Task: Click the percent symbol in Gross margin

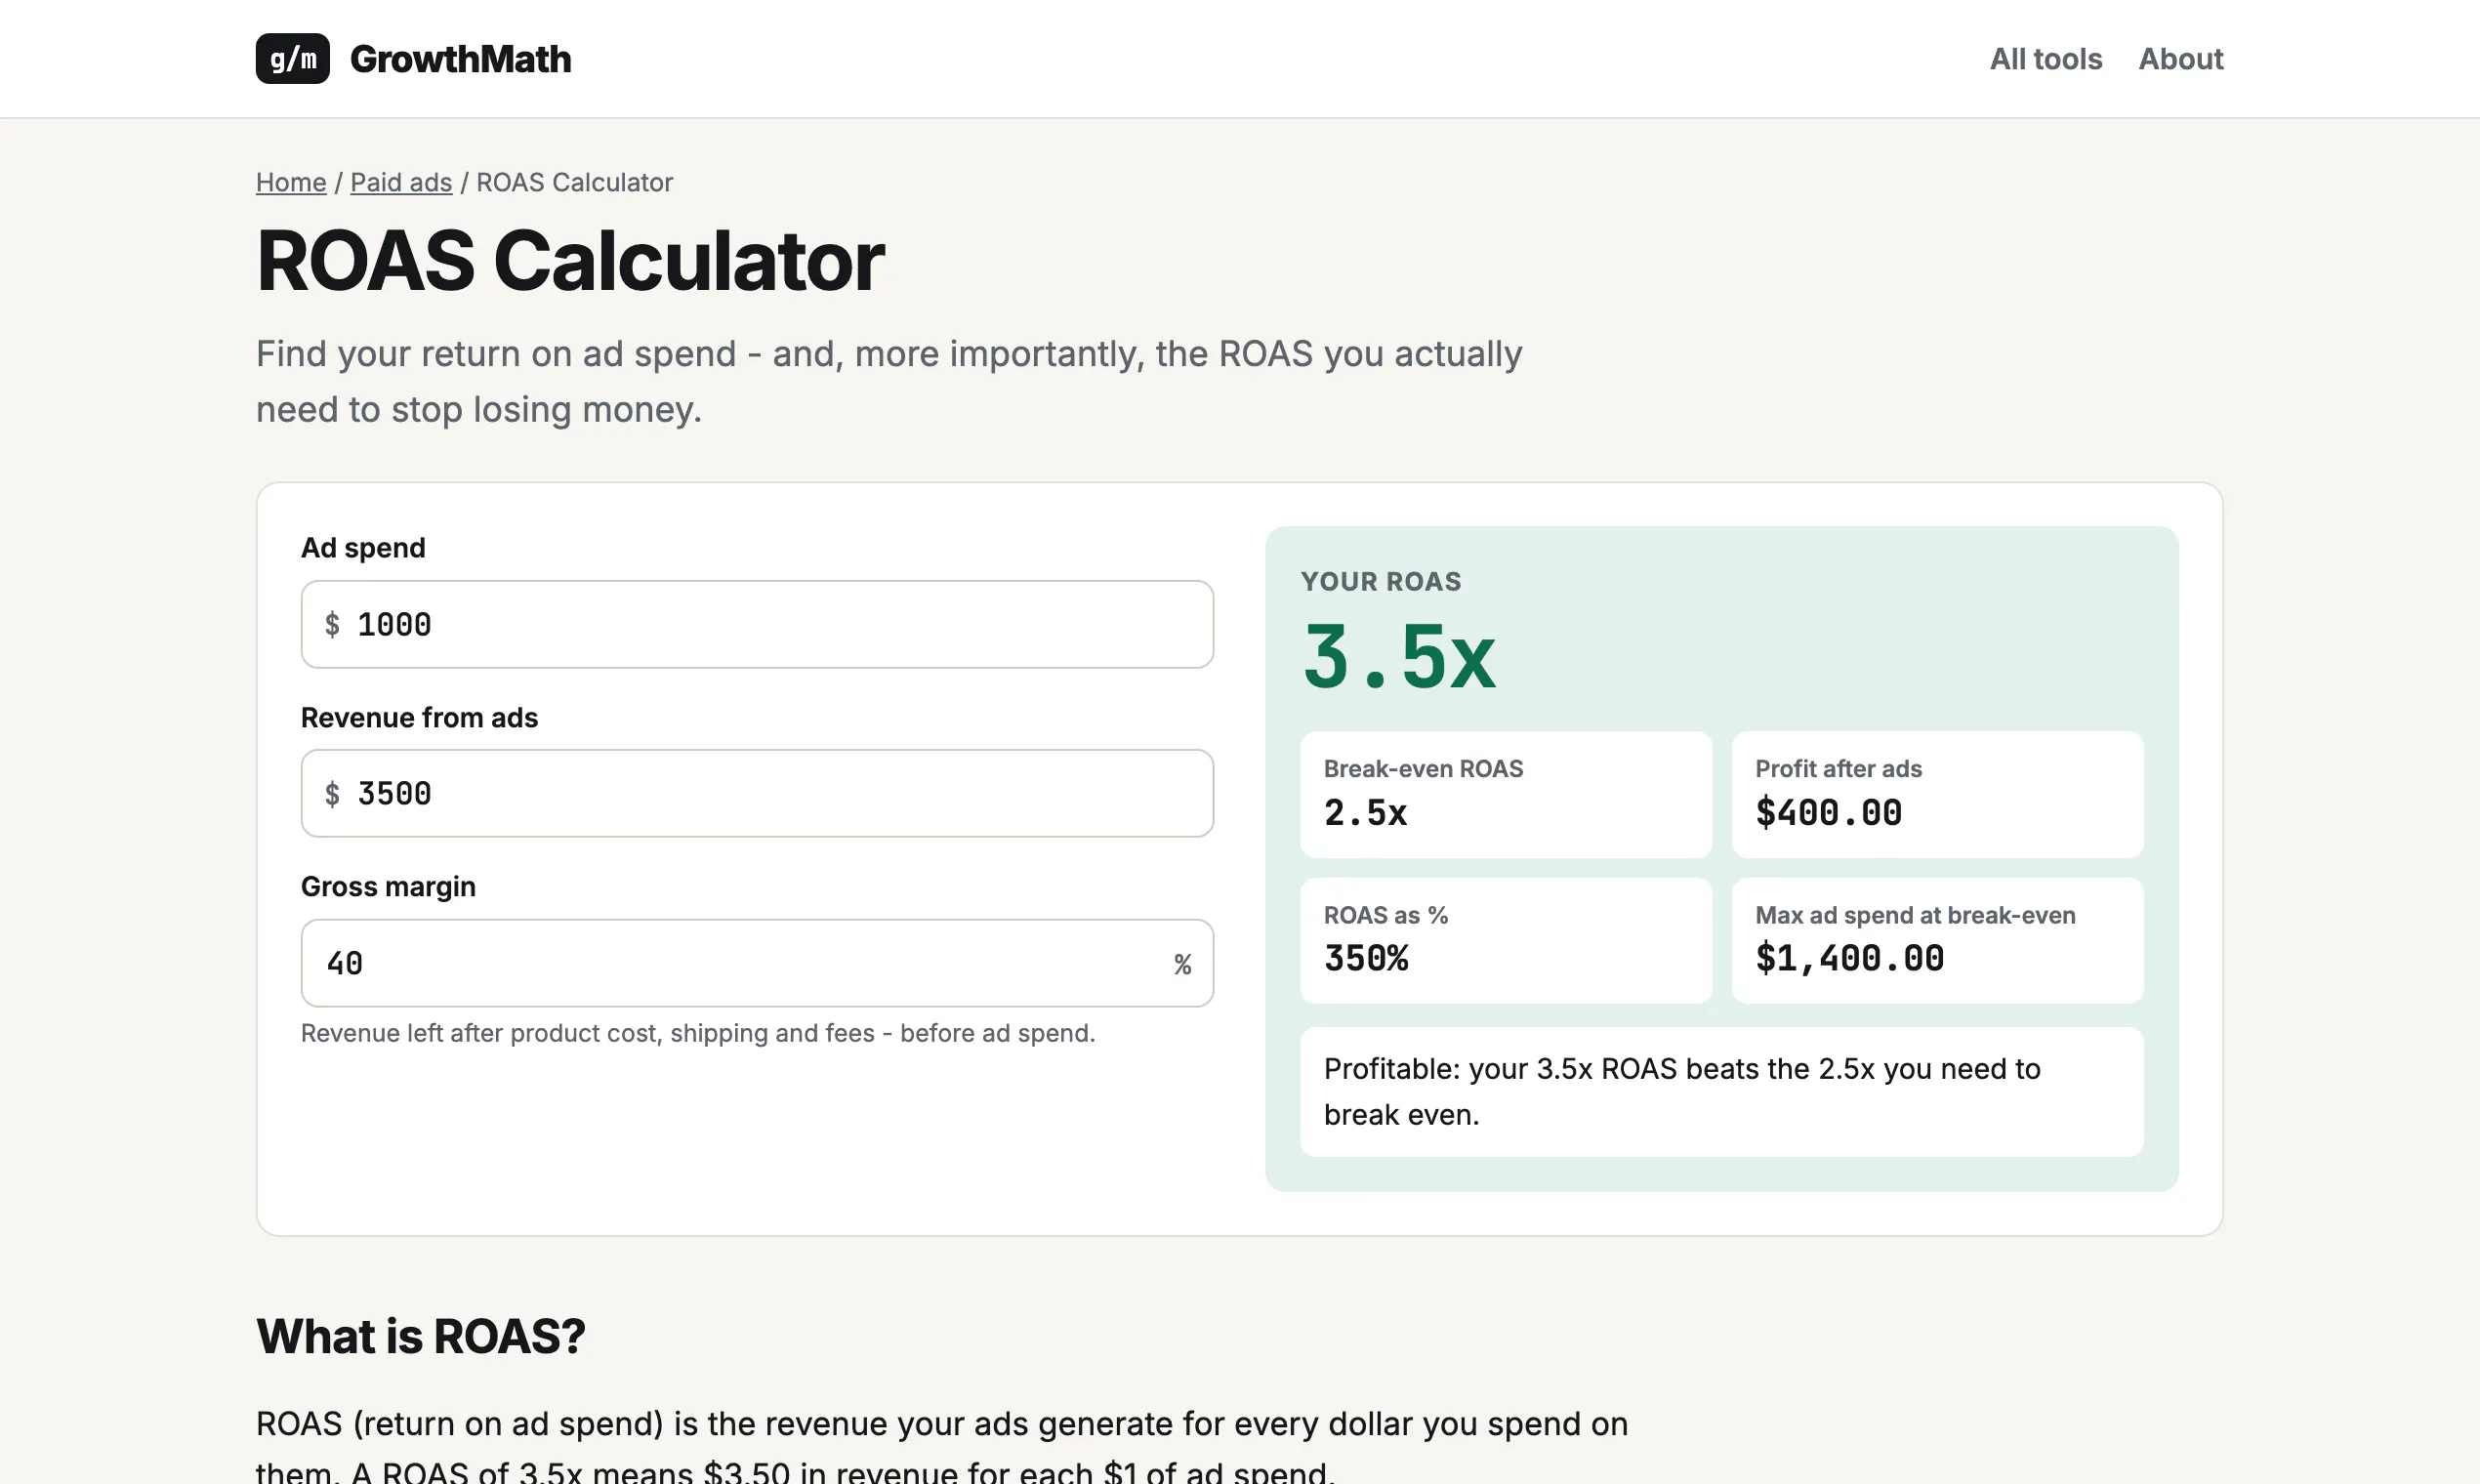Action: pos(1182,964)
